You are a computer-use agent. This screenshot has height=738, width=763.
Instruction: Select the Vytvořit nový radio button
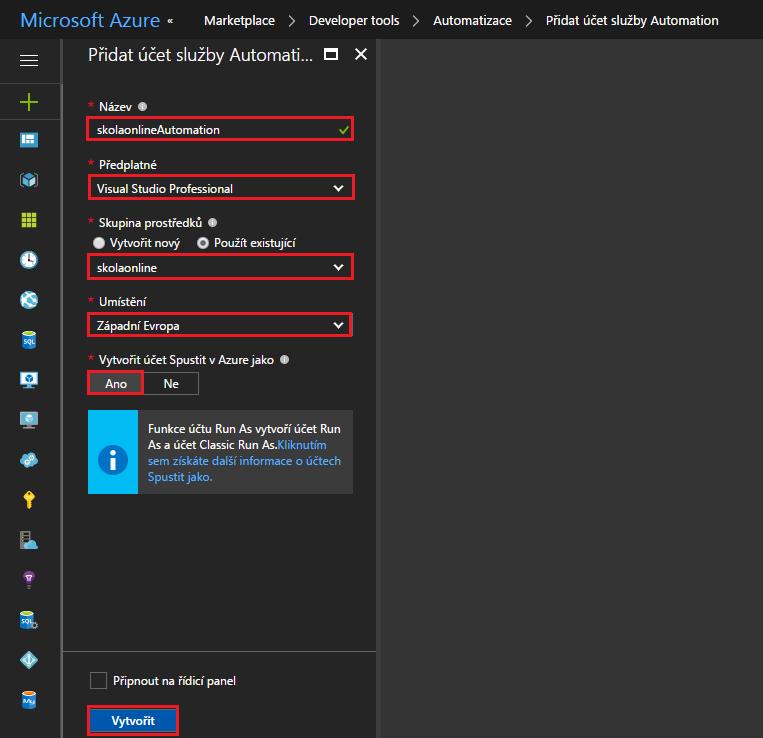(99, 243)
